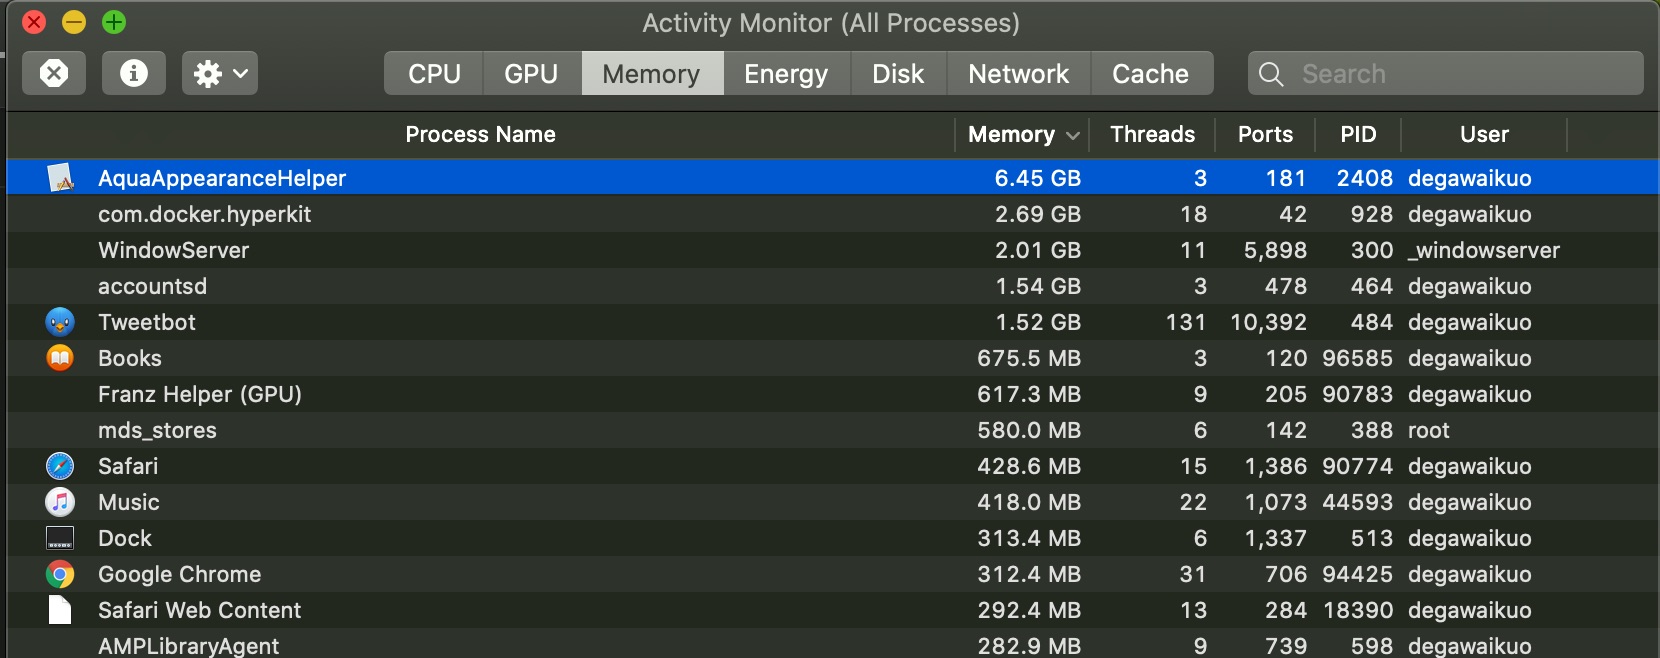Image resolution: width=1660 pixels, height=658 pixels.
Task: Select the Dock process name
Action: tap(125, 538)
